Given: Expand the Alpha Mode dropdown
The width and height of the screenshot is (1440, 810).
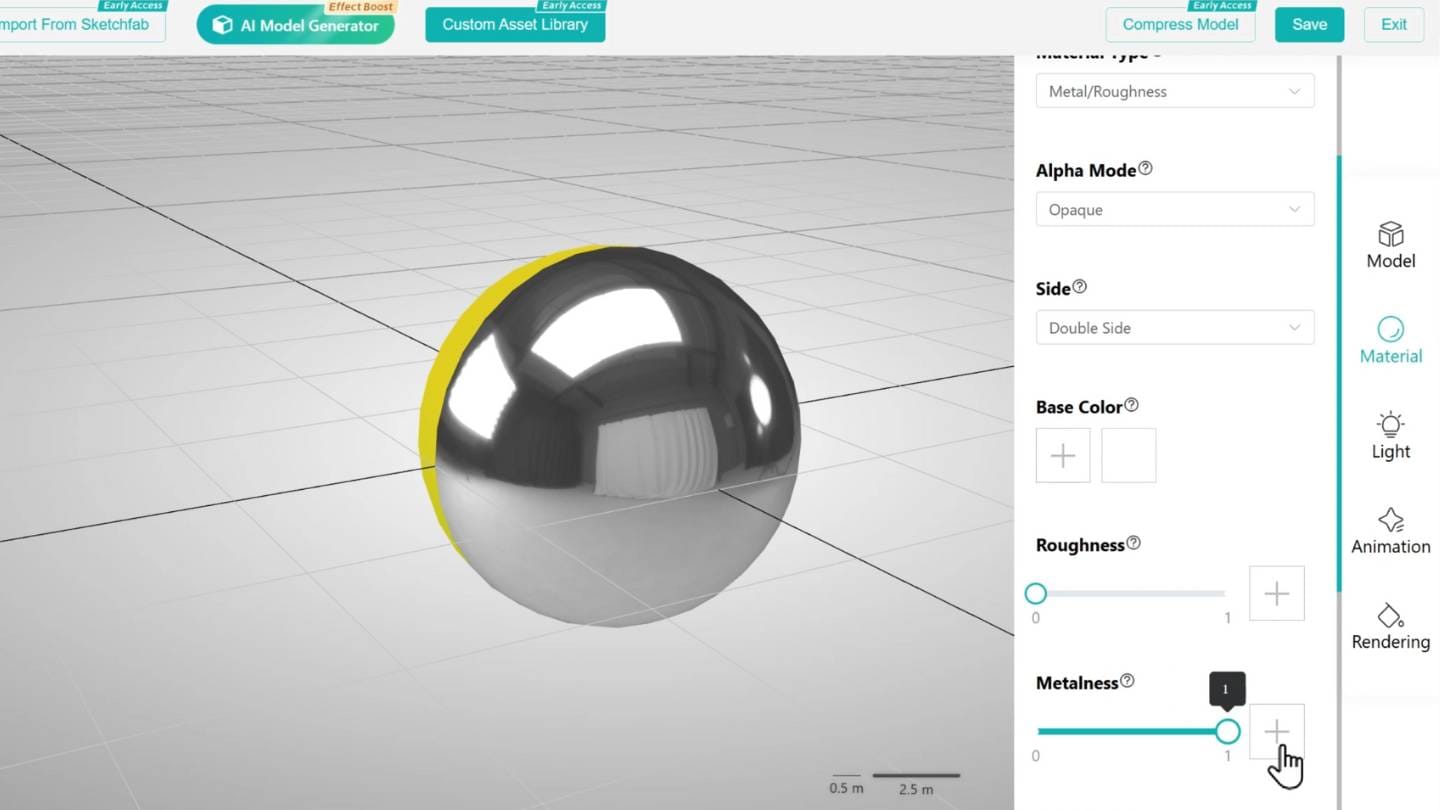Looking at the screenshot, I should [1175, 209].
